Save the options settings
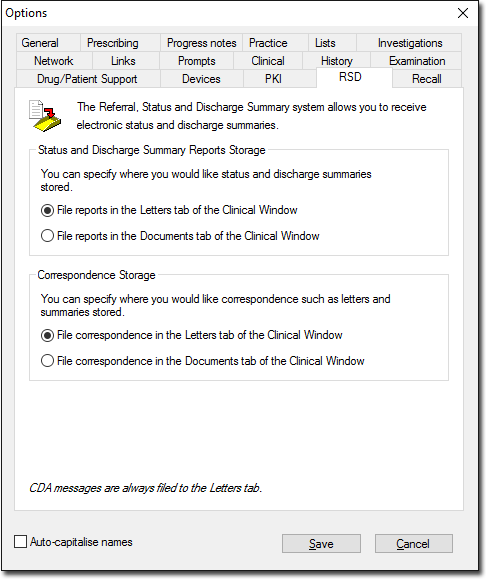The width and height of the screenshot is (486, 579). pos(321,544)
